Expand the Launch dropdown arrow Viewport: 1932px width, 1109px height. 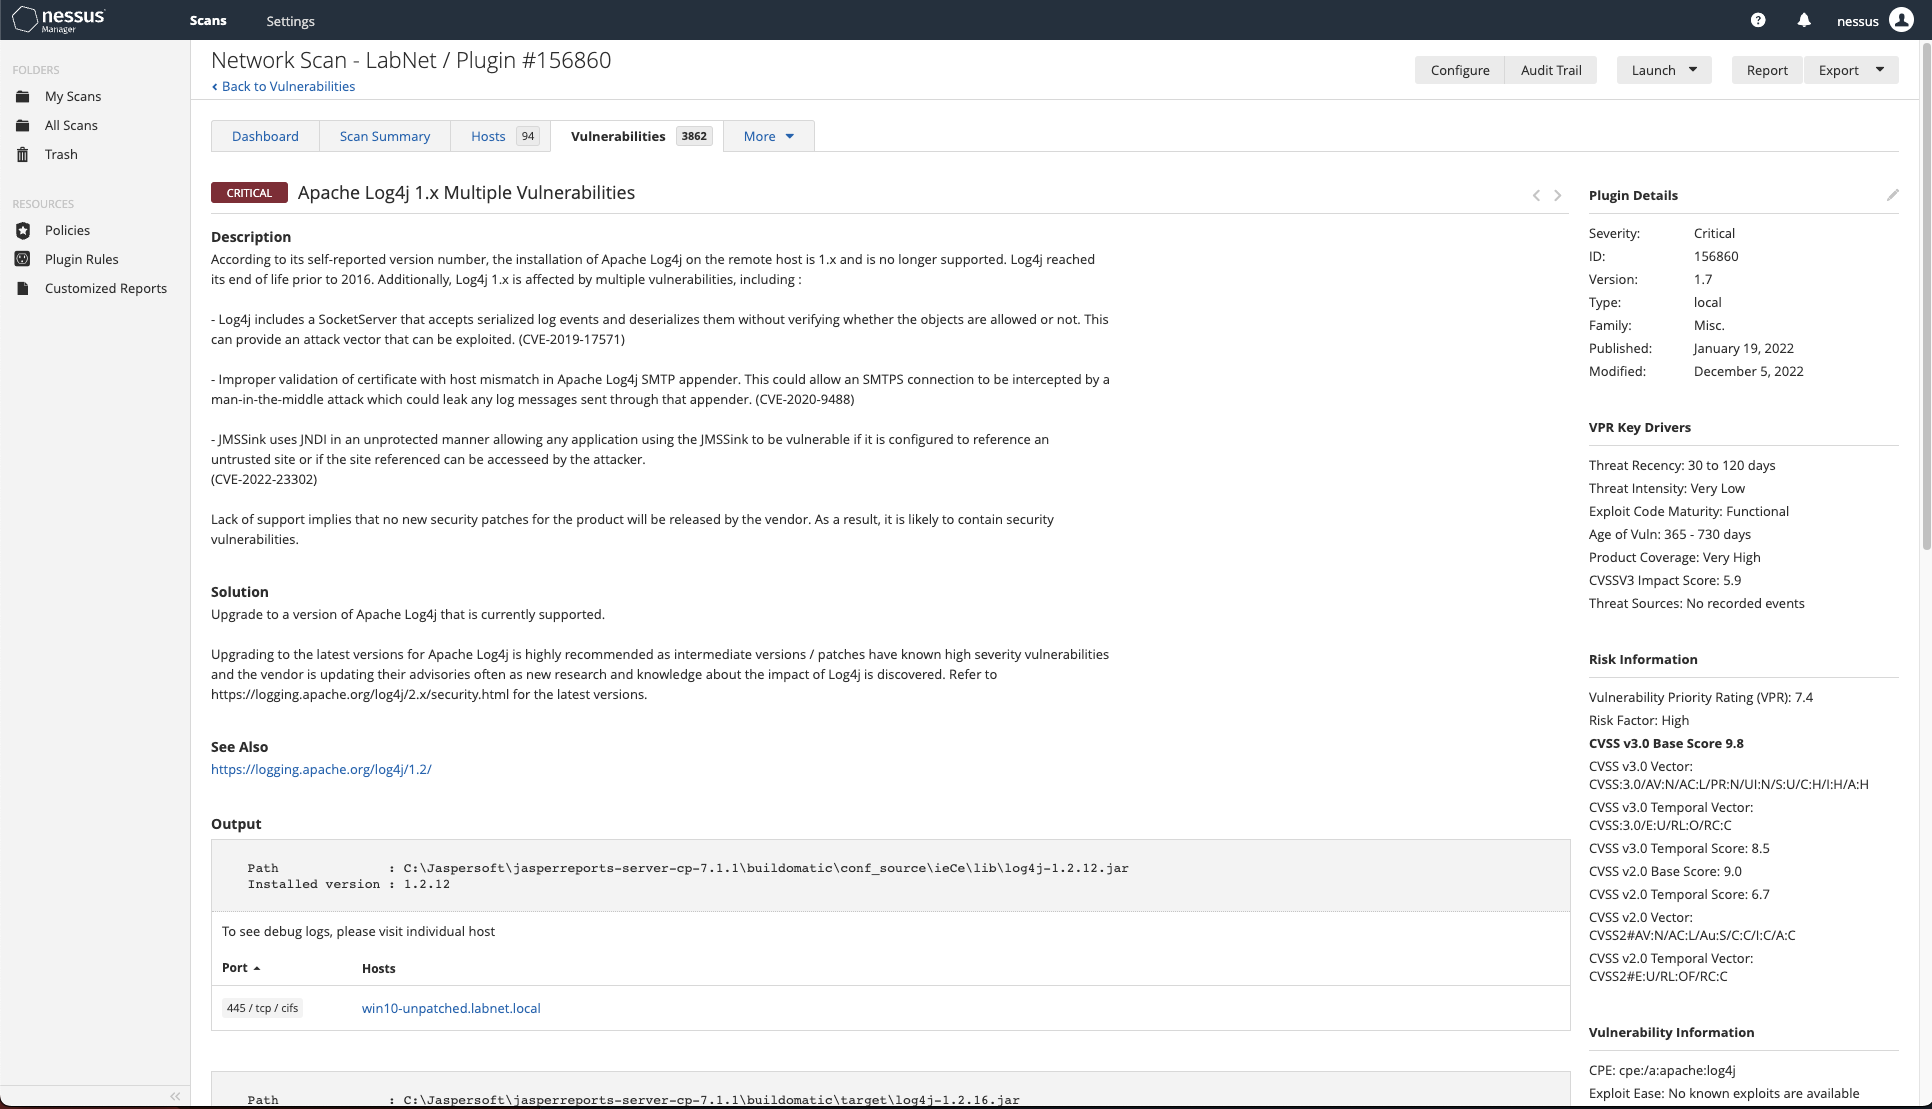[x=1693, y=70]
